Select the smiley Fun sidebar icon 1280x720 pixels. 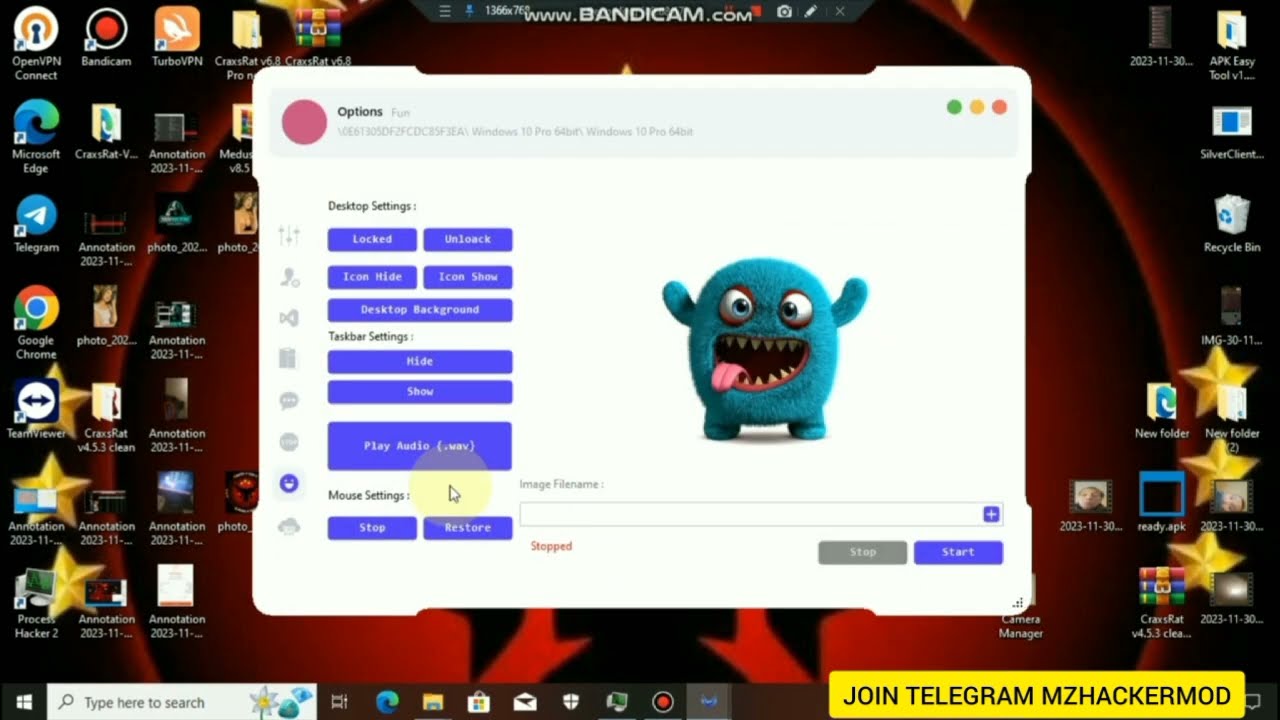pyautogui.click(x=289, y=483)
